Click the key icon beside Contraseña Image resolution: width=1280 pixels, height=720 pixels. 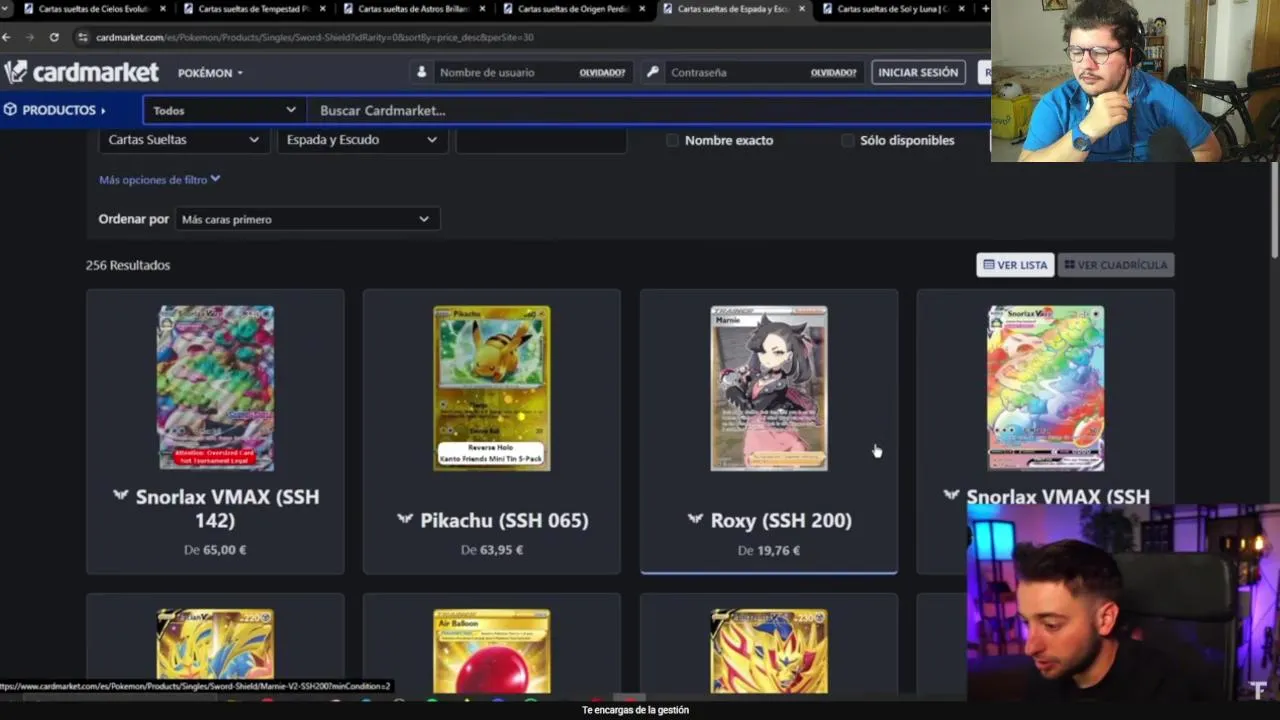pyautogui.click(x=652, y=72)
